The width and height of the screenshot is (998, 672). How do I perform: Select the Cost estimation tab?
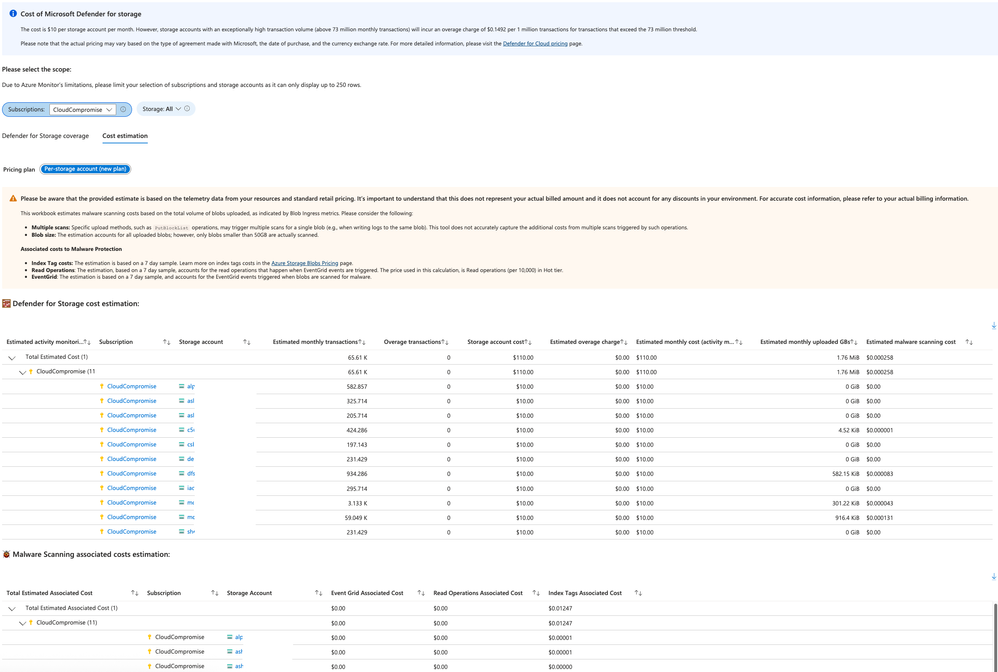point(125,136)
